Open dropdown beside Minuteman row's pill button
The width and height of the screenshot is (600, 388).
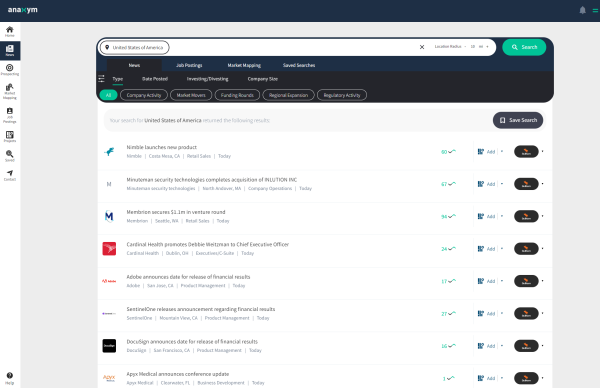[x=543, y=184]
